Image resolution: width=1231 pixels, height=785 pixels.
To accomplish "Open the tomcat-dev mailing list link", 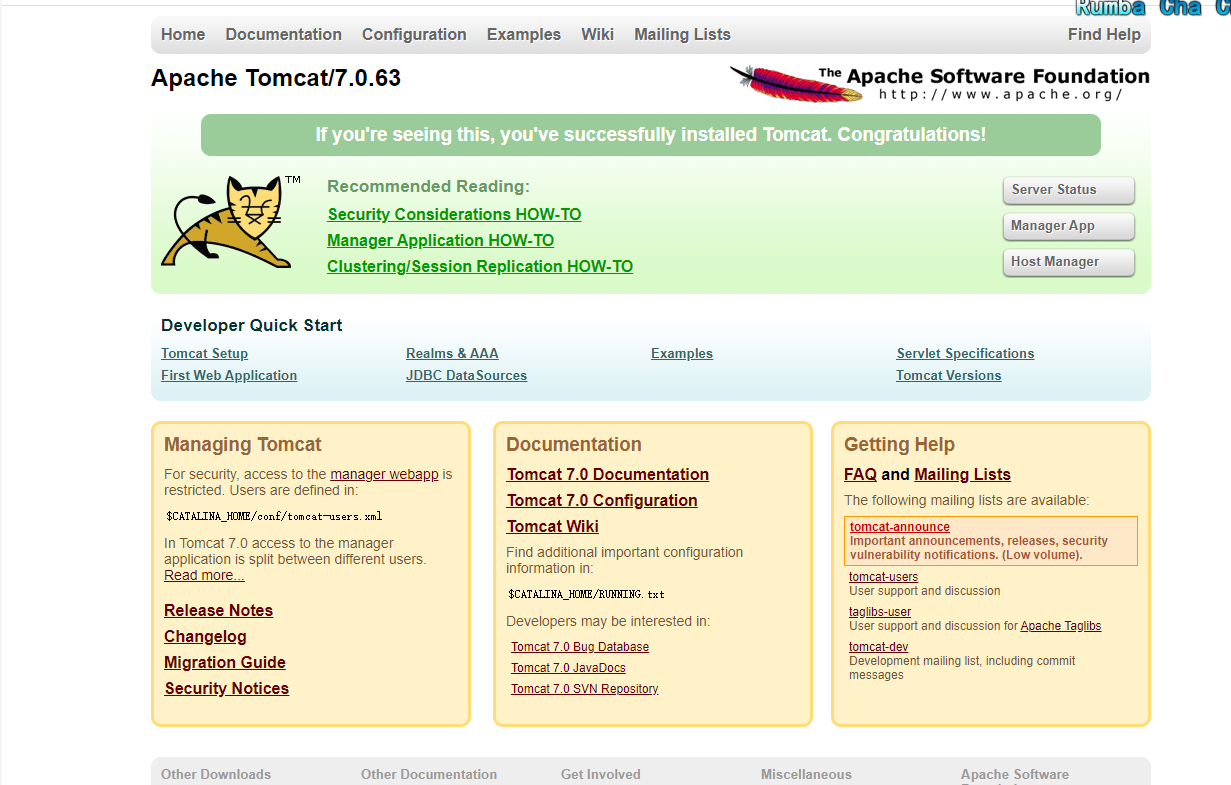I will tap(878, 647).
